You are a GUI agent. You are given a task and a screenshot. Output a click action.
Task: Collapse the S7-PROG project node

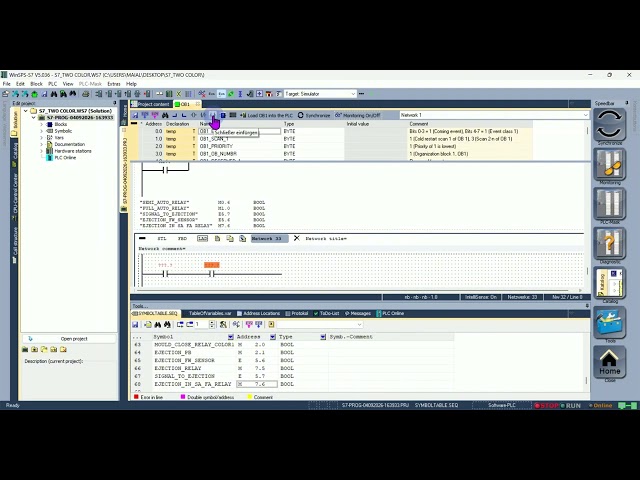(33, 118)
